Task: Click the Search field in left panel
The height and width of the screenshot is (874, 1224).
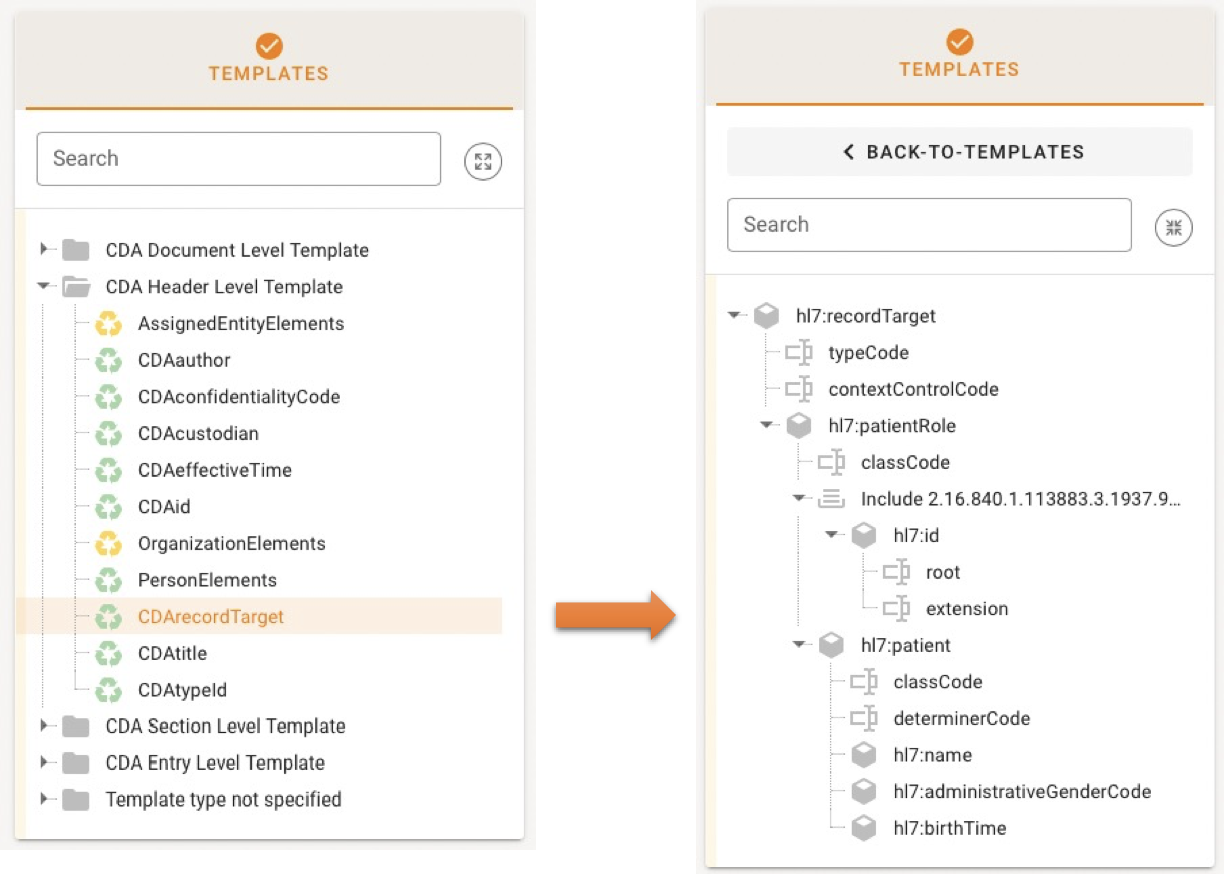Action: point(238,159)
